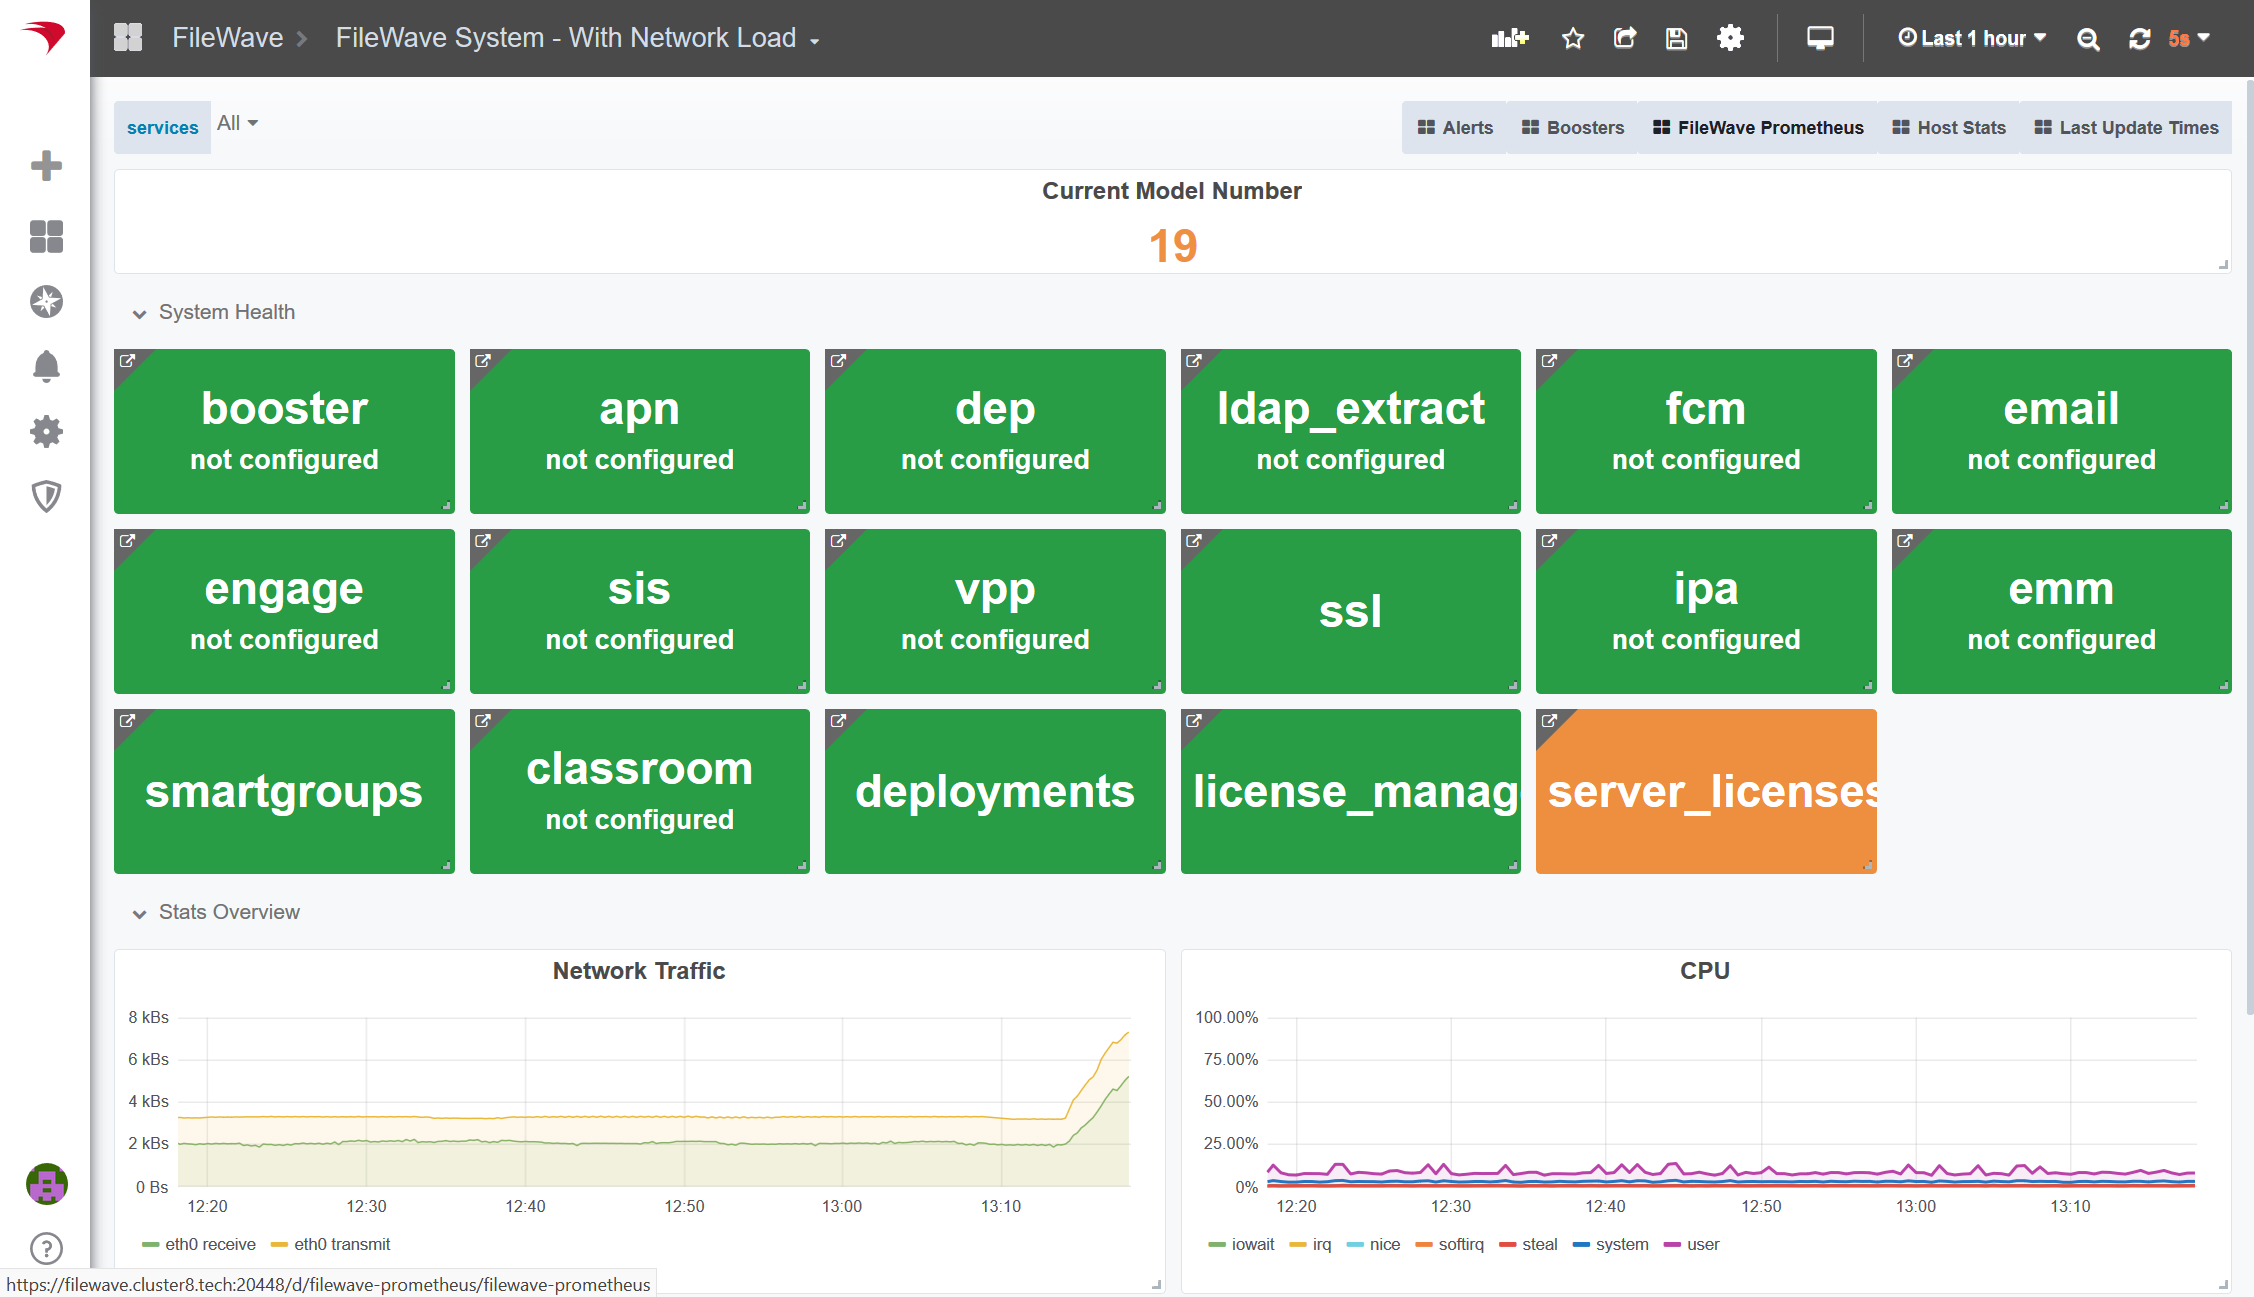Toggle the user series in CPU legend

point(1702,1244)
